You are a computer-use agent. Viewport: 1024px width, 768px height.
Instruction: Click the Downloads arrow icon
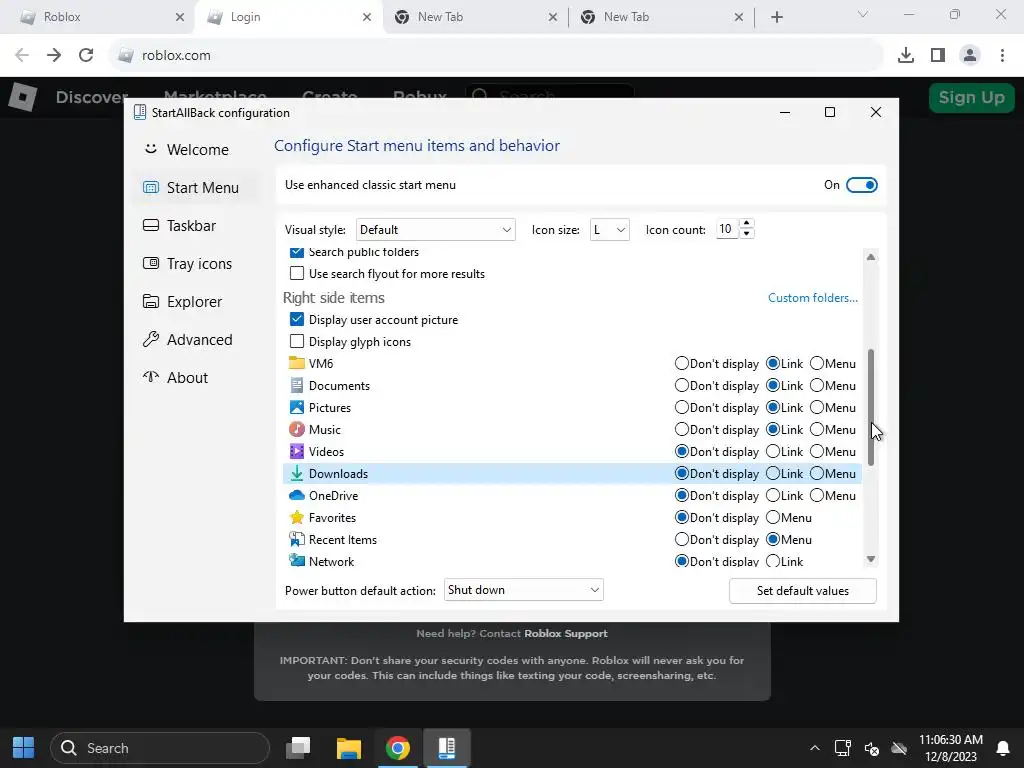296,473
